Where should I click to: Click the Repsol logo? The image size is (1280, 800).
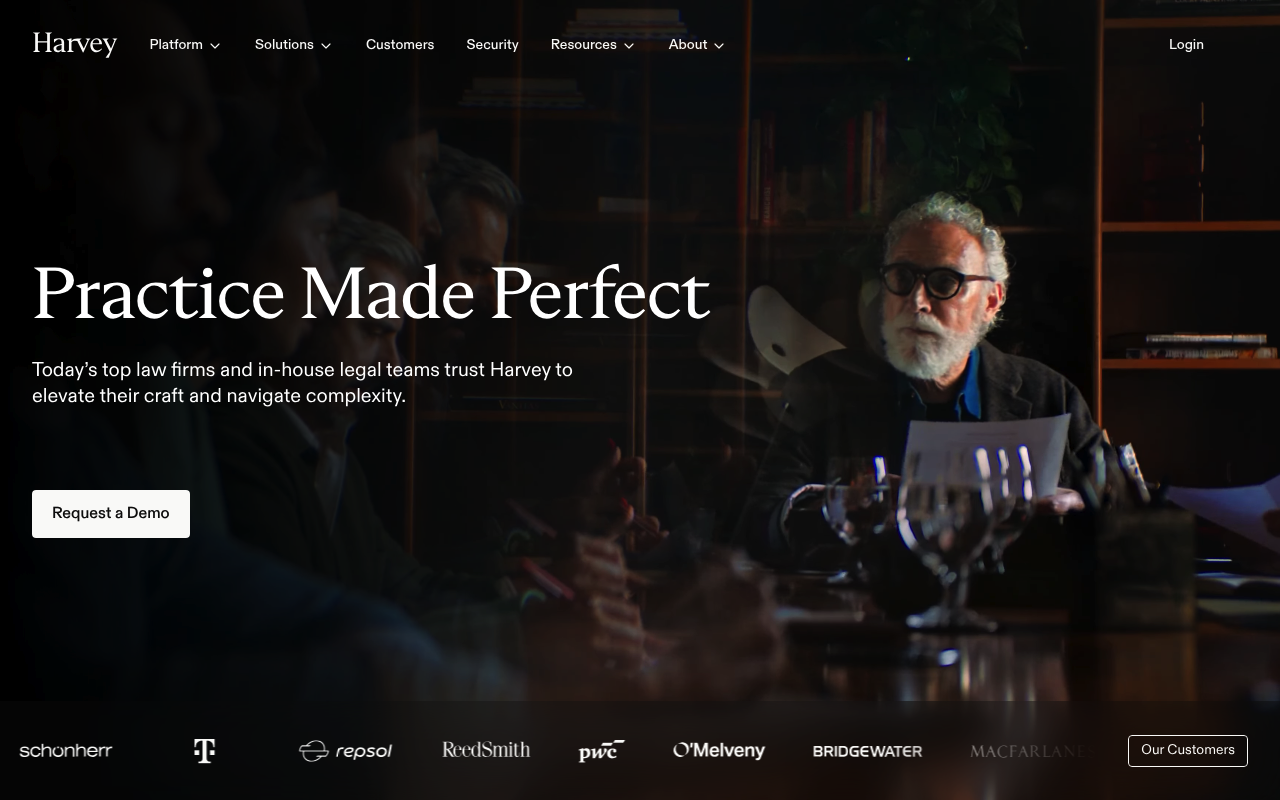pos(345,751)
